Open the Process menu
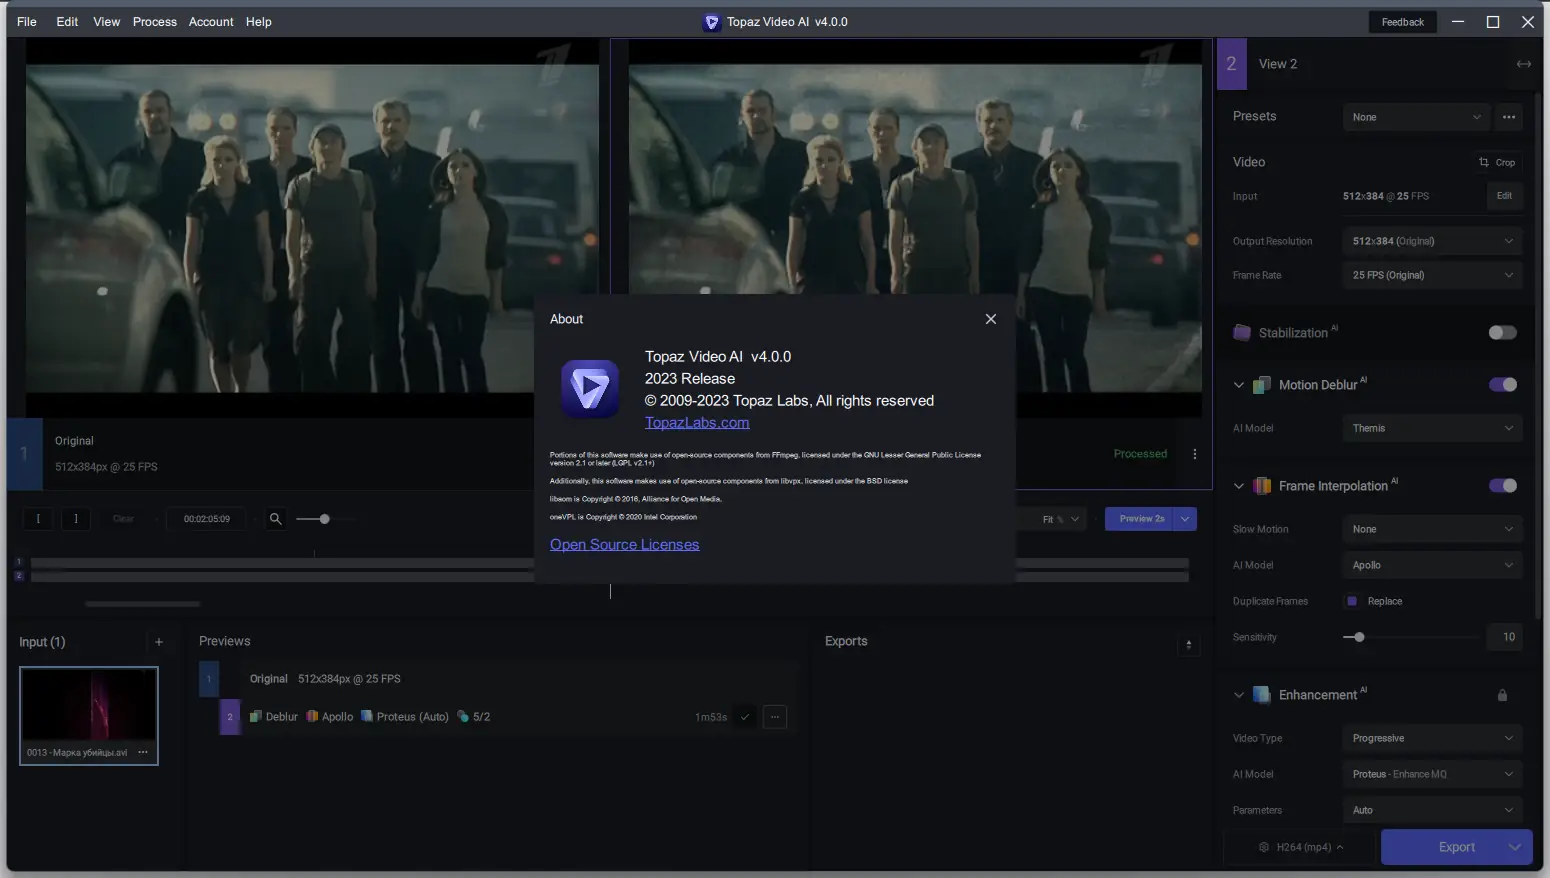Screen dimensions: 1550x878 click(155, 22)
